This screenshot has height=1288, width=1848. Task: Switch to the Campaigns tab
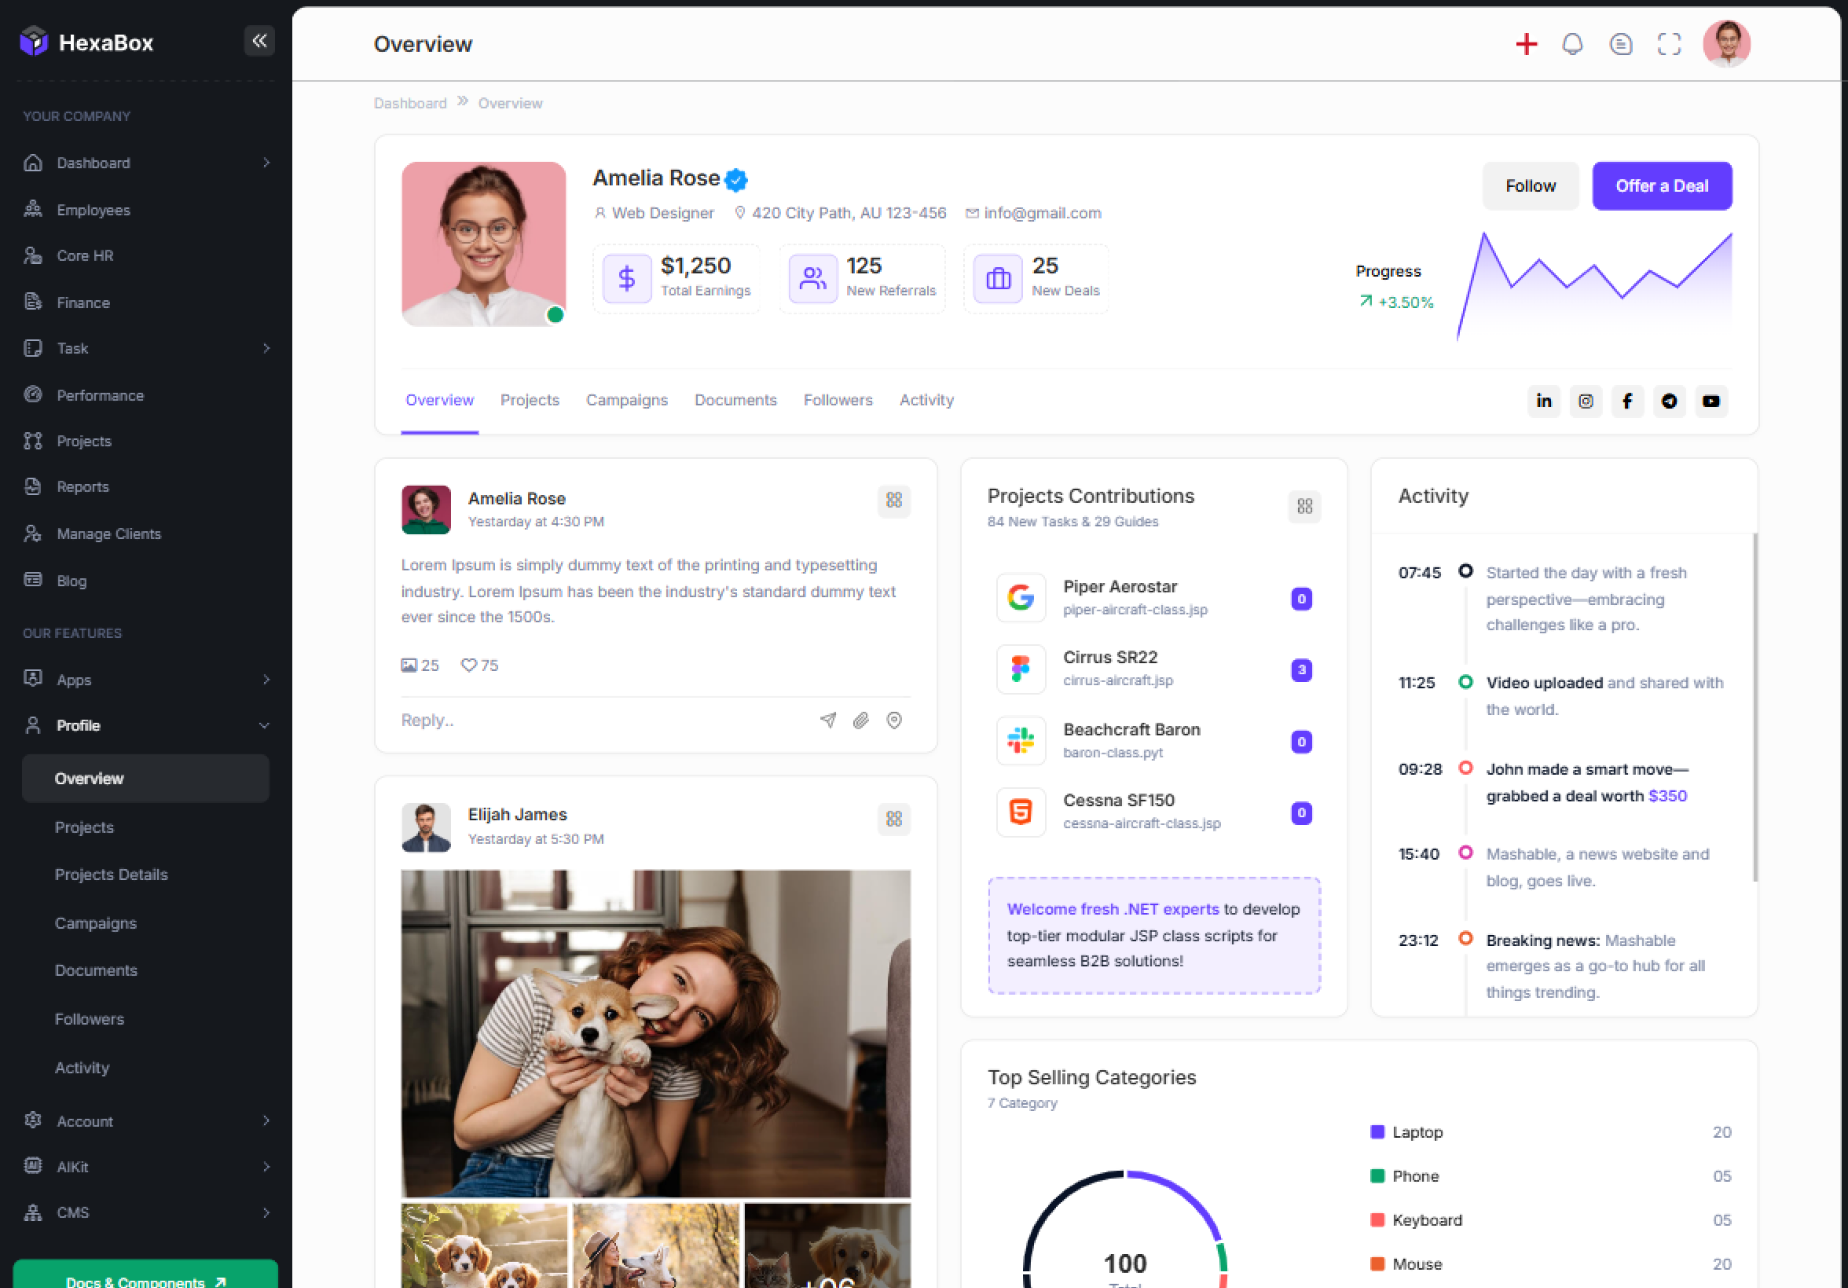tap(626, 400)
